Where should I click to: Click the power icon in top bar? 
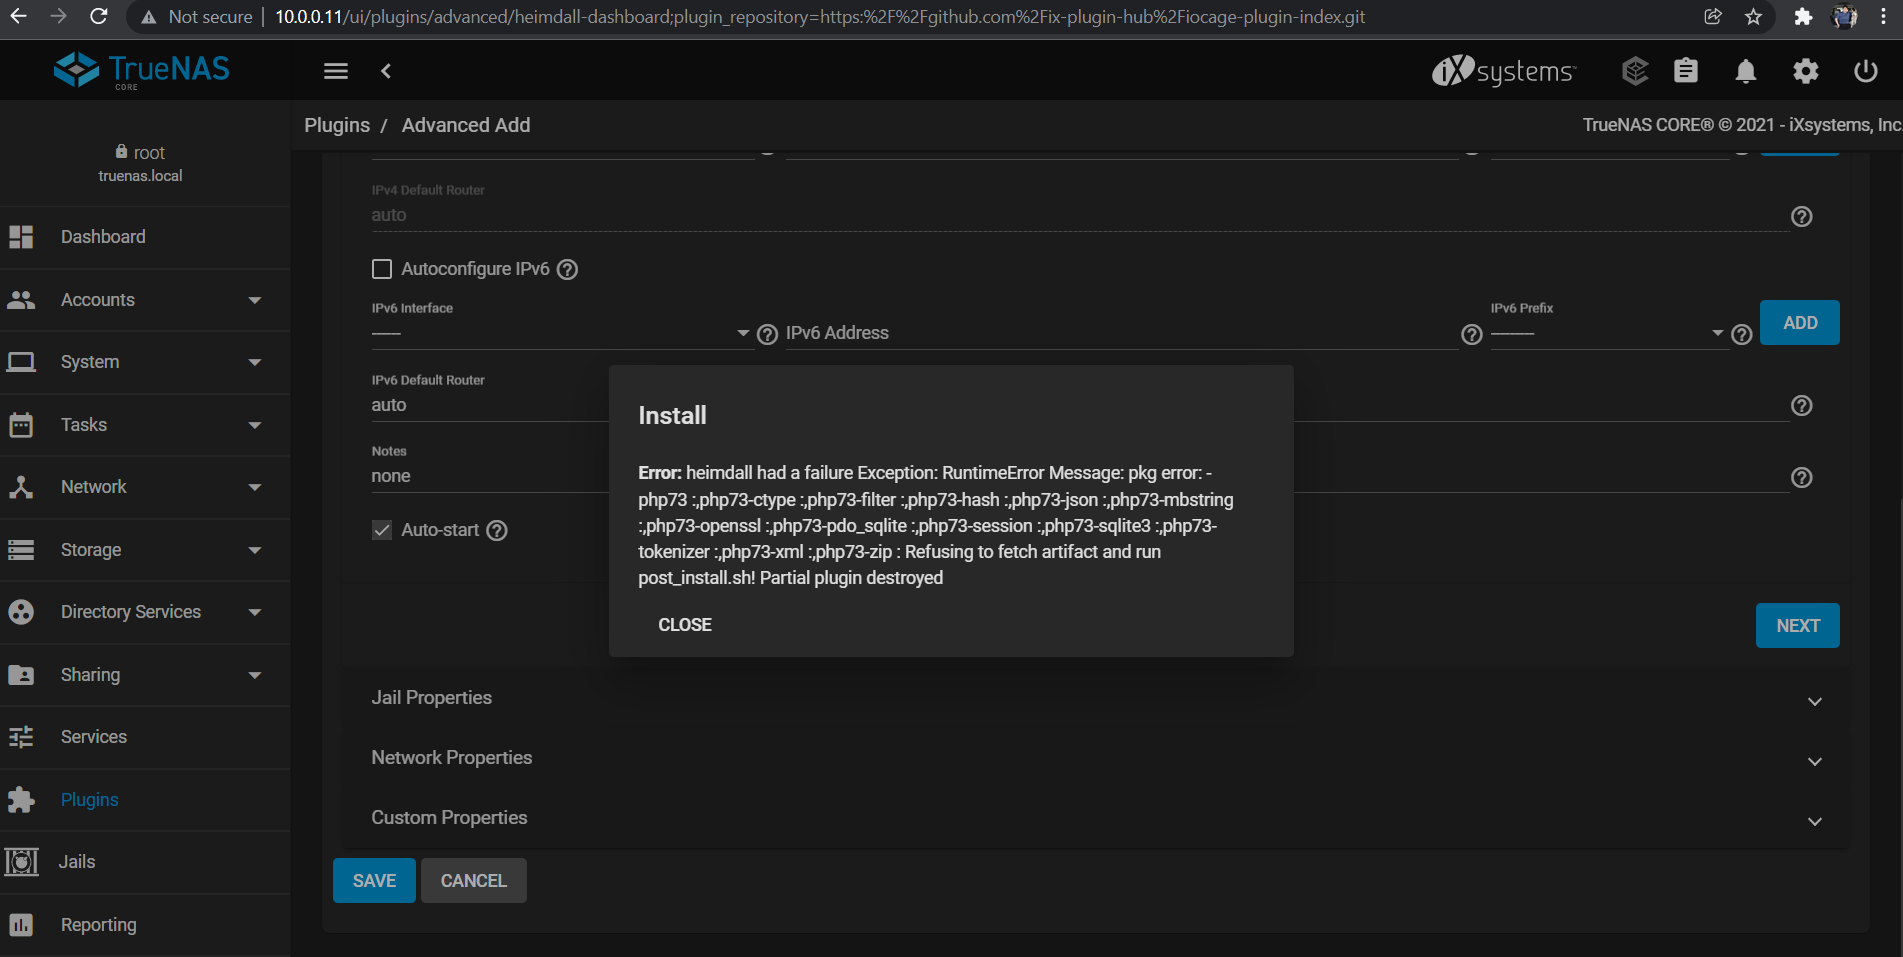(x=1866, y=71)
